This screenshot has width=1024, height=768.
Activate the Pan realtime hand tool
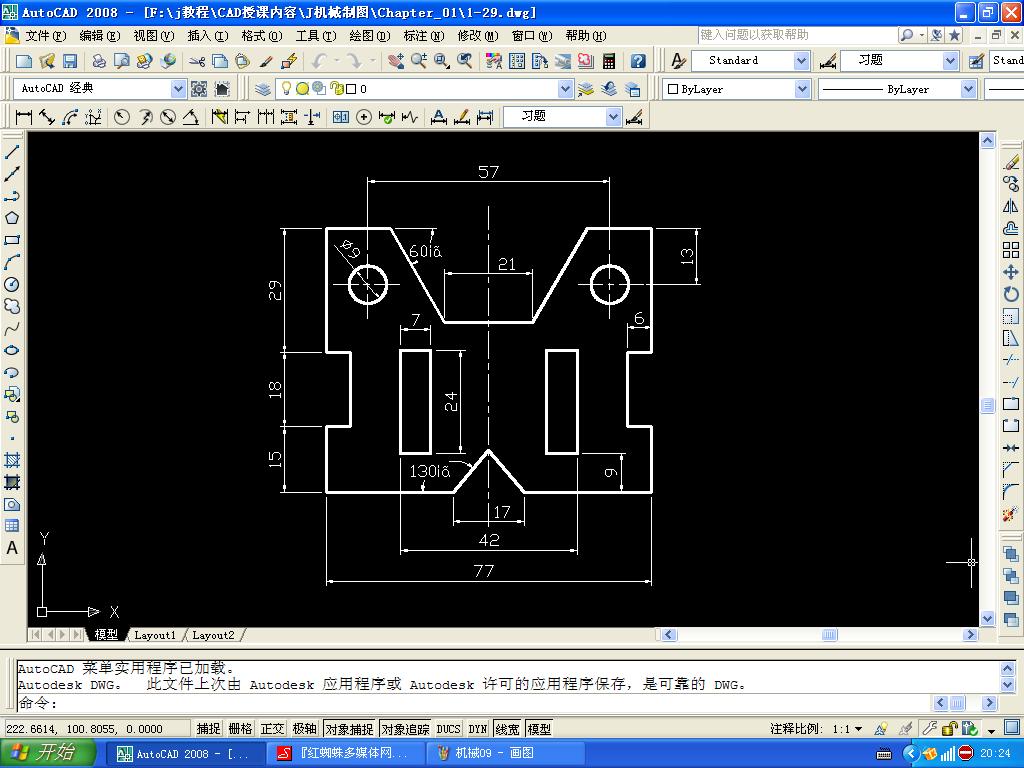tap(396, 62)
